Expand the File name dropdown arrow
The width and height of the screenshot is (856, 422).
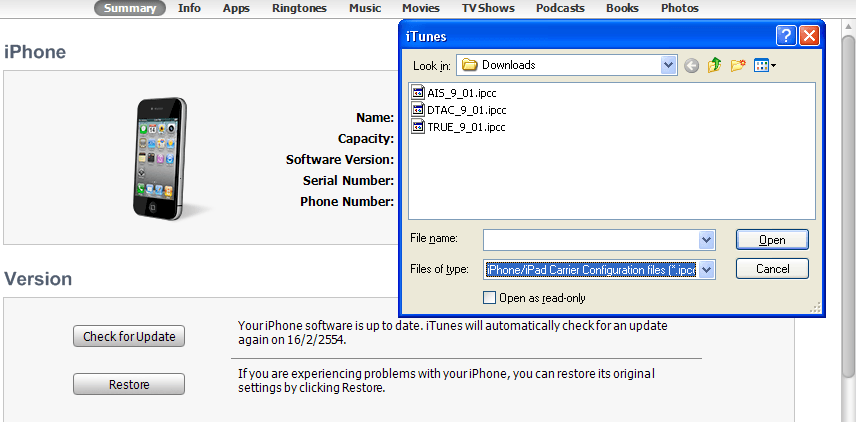pos(707,240)
